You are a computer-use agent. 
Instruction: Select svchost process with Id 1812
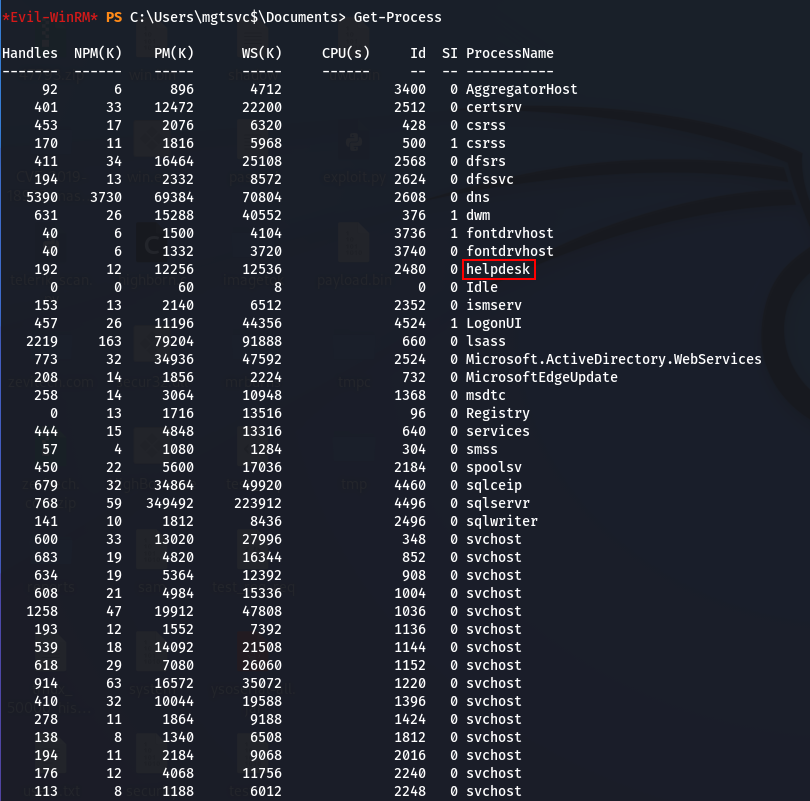(493, 737)
